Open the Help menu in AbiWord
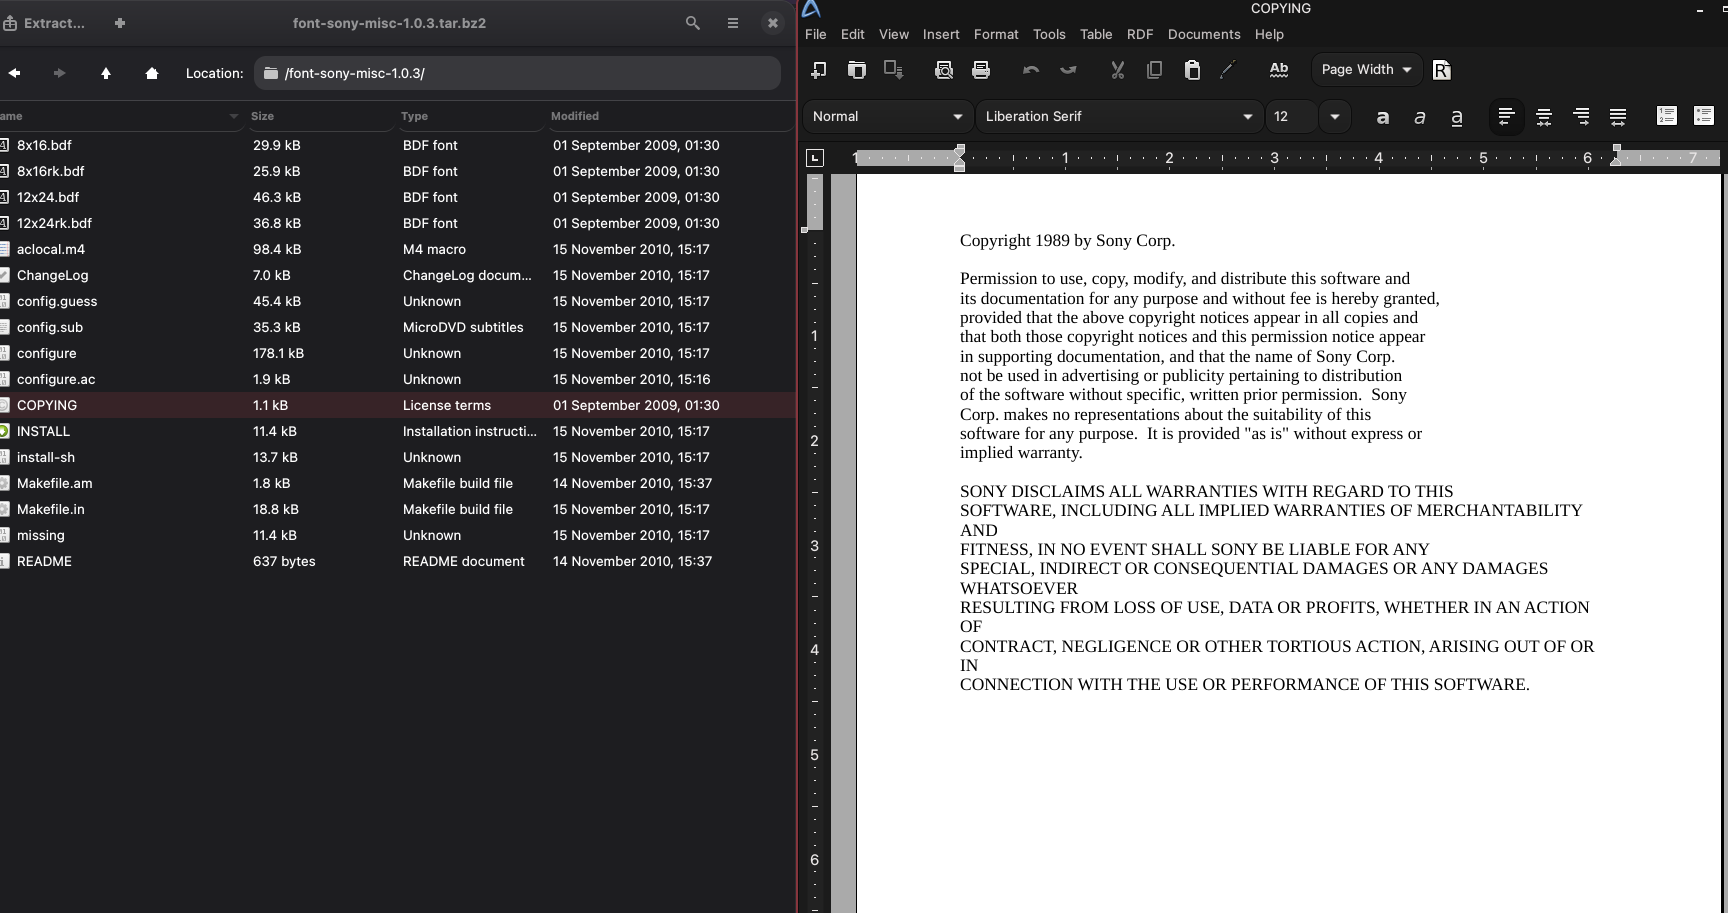The image size is (1728, 913). tap(1269, 34)
